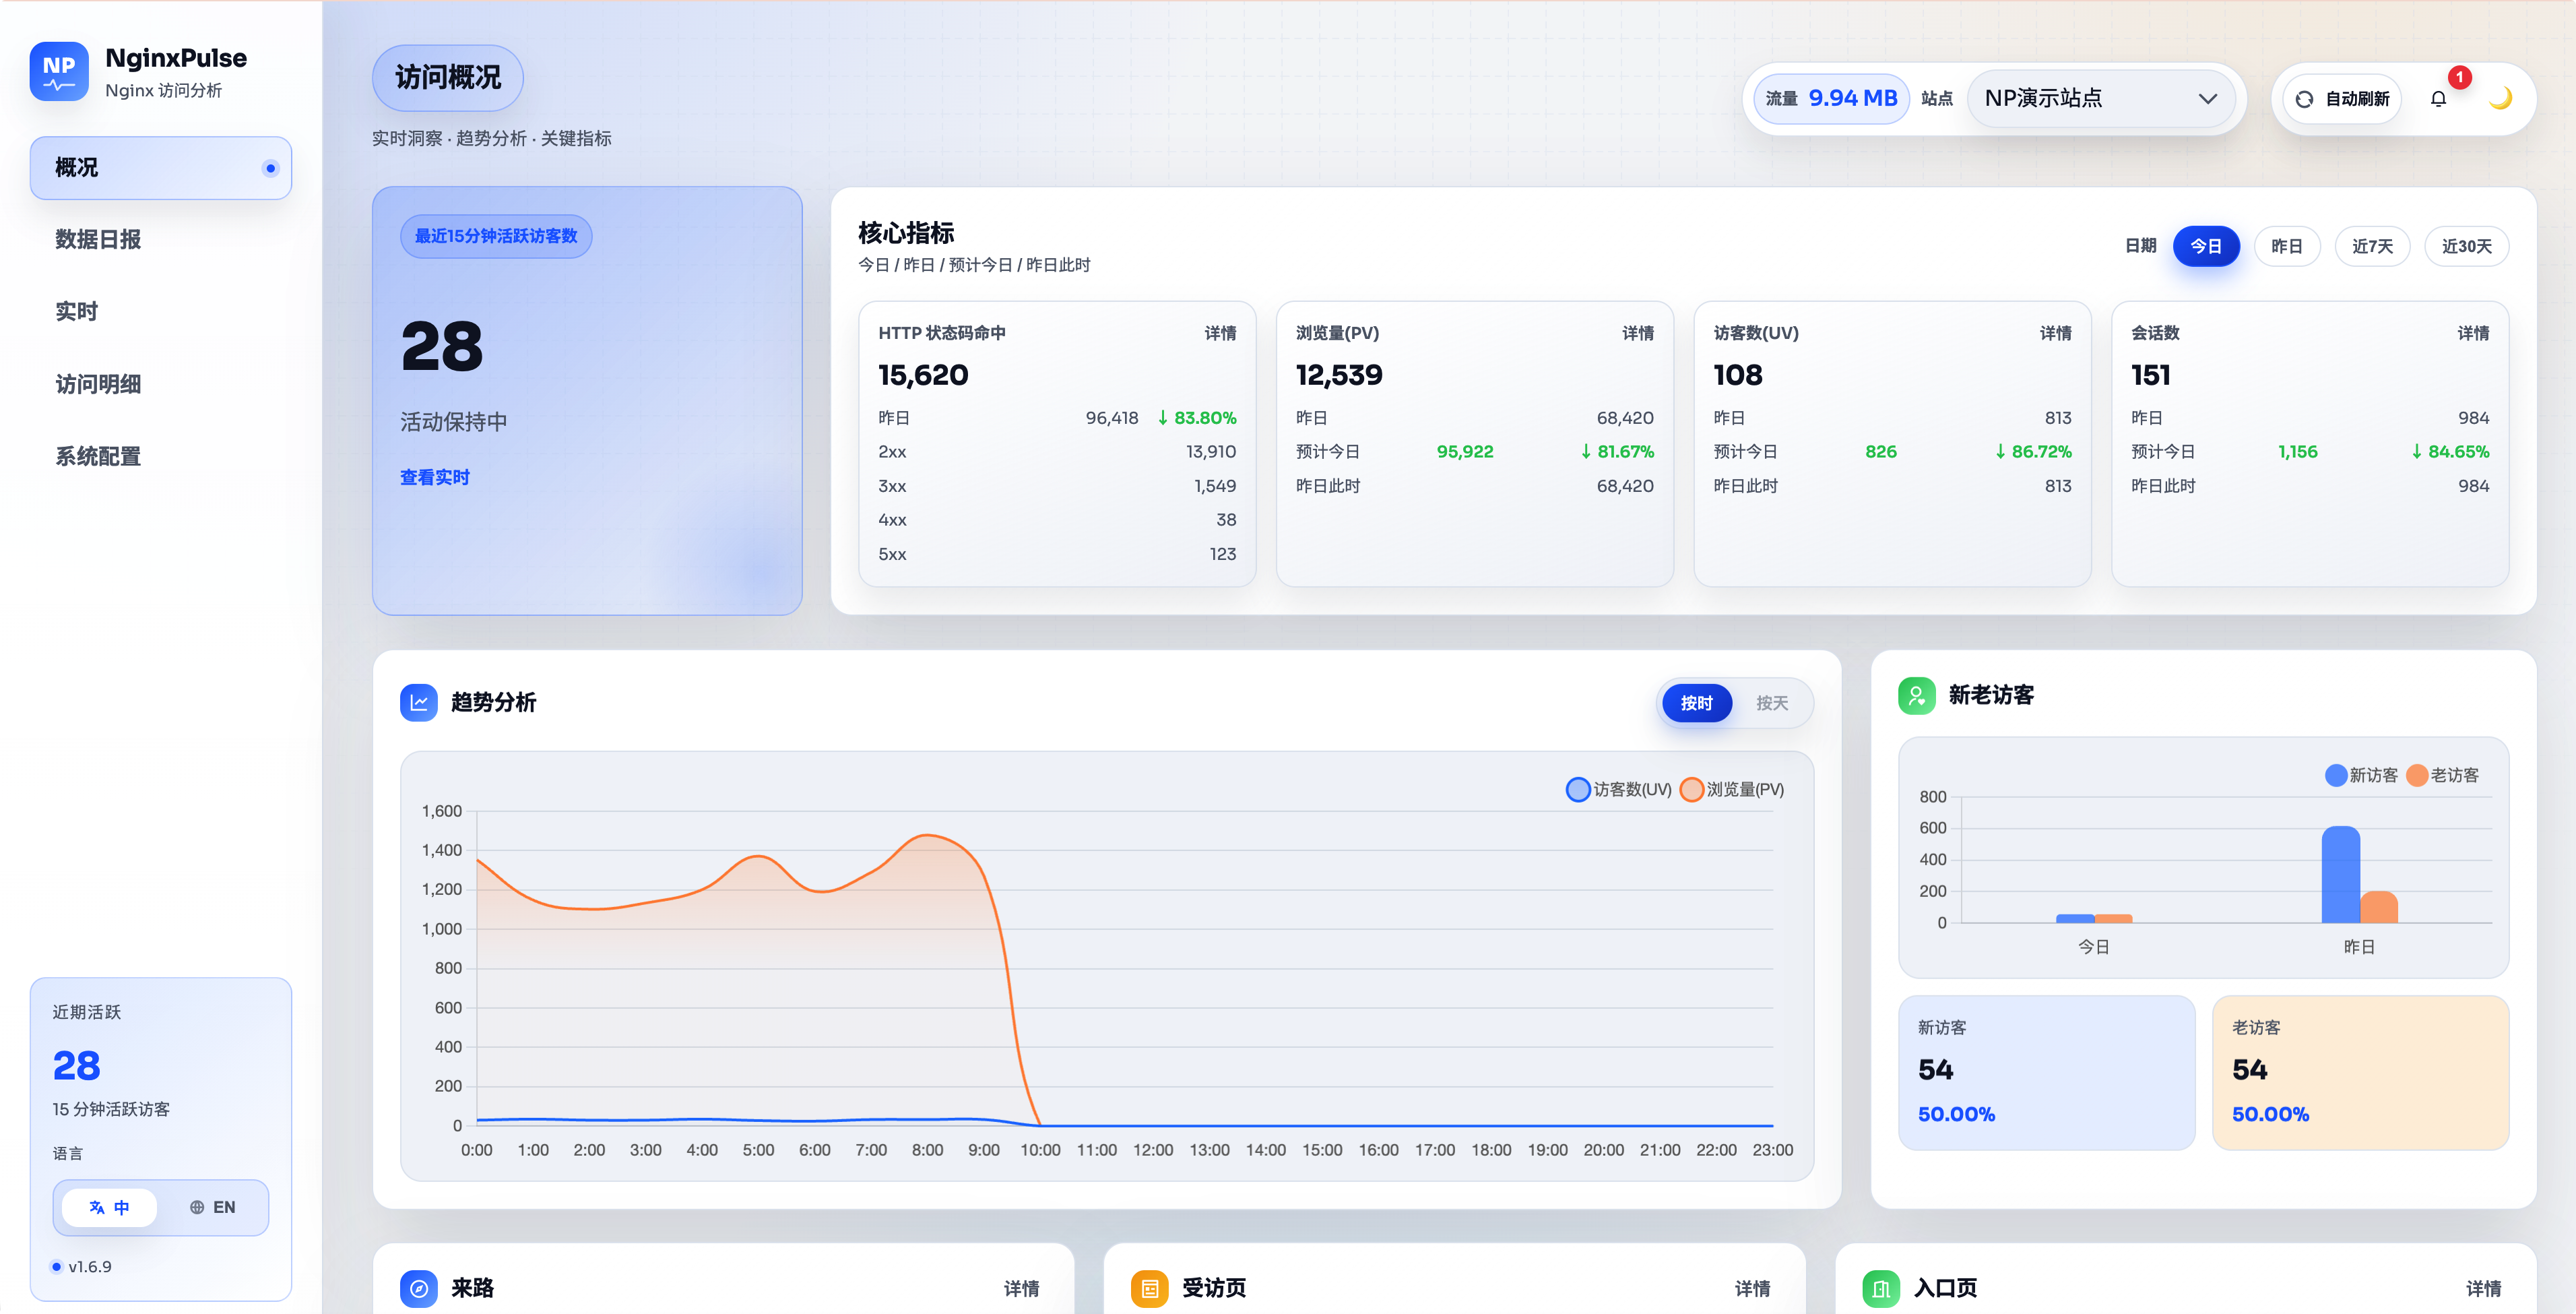Click the NginxPulse NP logo icon
Image resolution: width=2576 pixels, height=1314 pixels.
coord(59,72)
